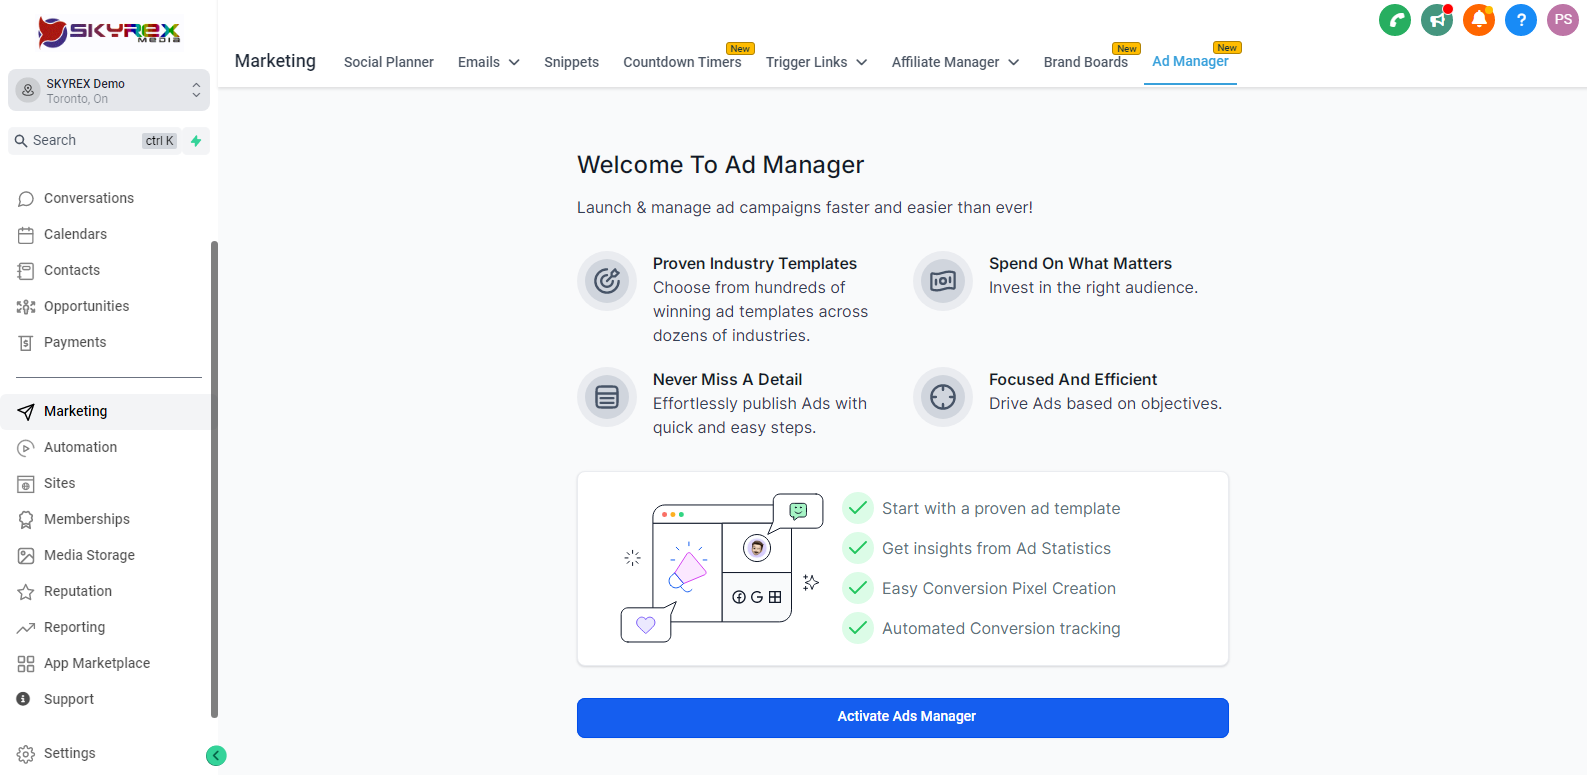The height and width of the screenshot is (775, 1587).
Task: Open the Snippets tab
Action: click(x=572, y=62)
